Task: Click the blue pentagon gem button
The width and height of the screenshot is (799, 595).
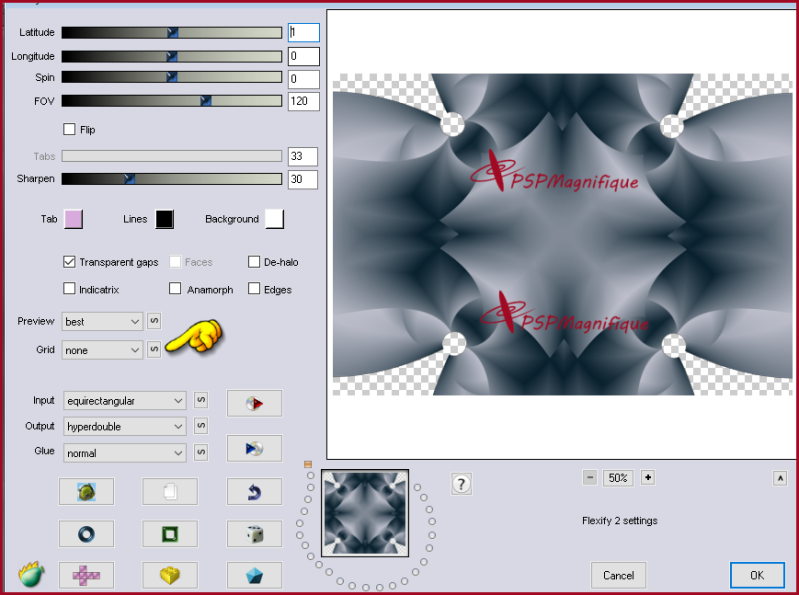Action: (254, 575)
